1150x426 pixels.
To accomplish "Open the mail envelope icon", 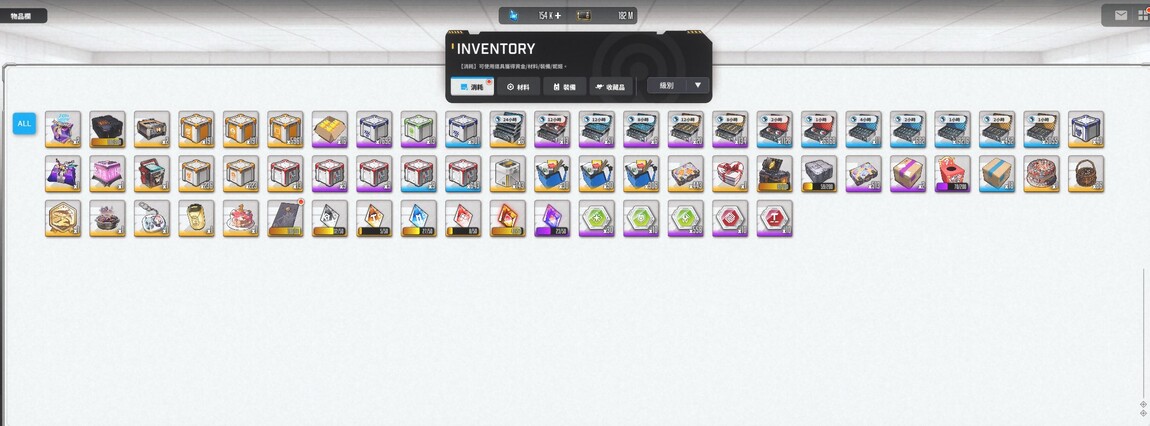I will (1121, 15).
